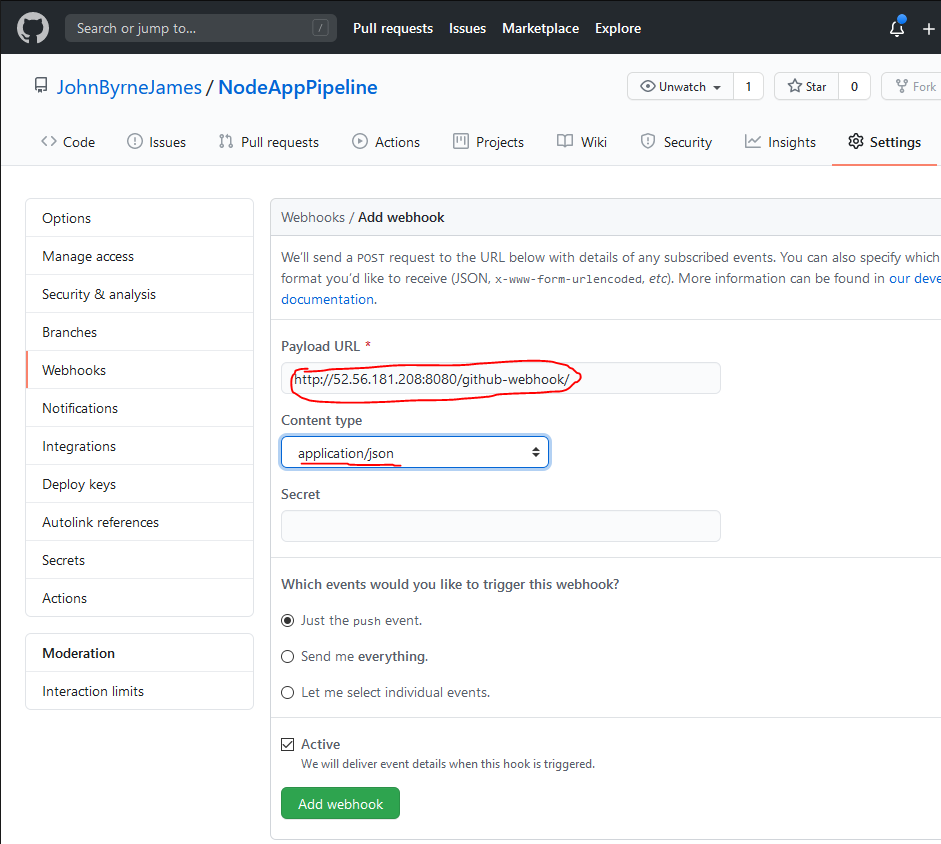Click the shield icon on Security tab
The height and width of the screenshot is (844, 941).
(648, 141)
